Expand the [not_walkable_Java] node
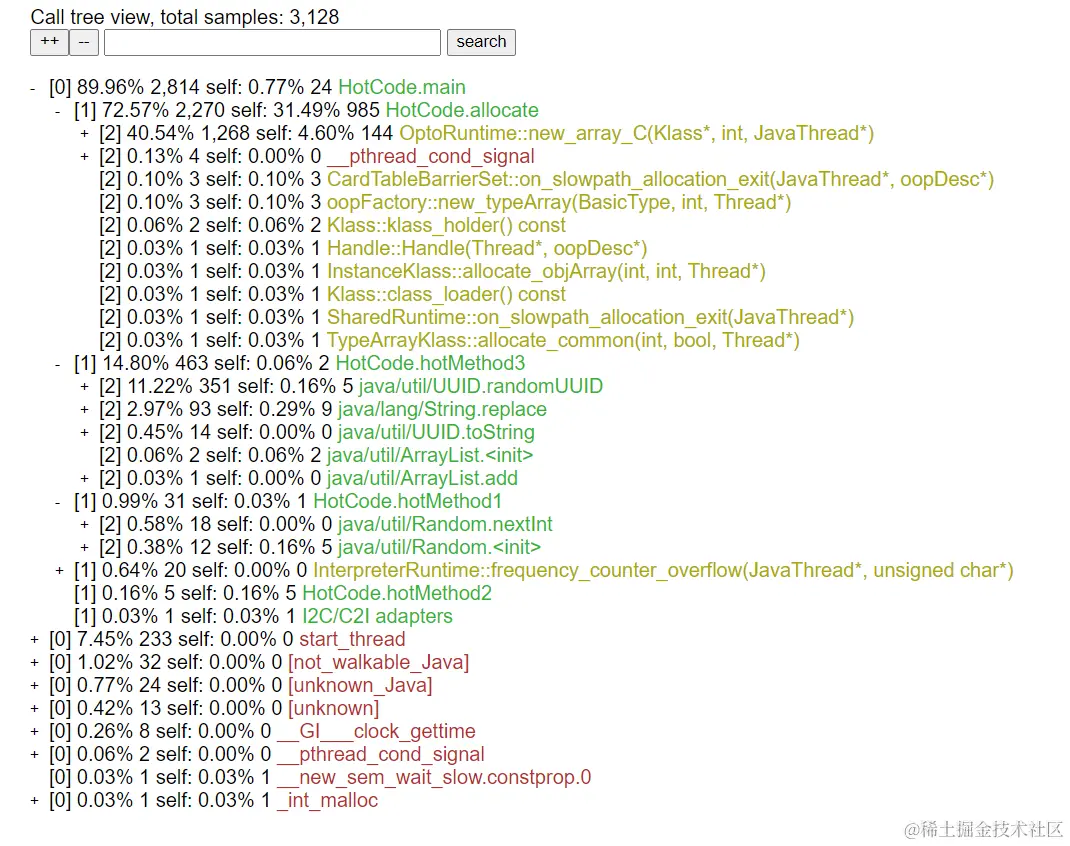 point(33,662)
